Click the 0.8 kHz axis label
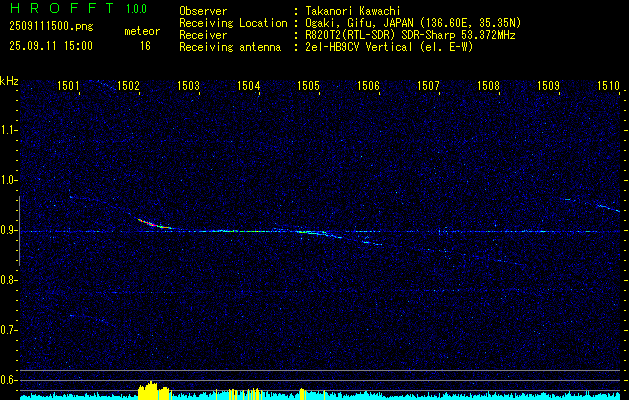This screenshot has width=629, height=400. (8, 280)
